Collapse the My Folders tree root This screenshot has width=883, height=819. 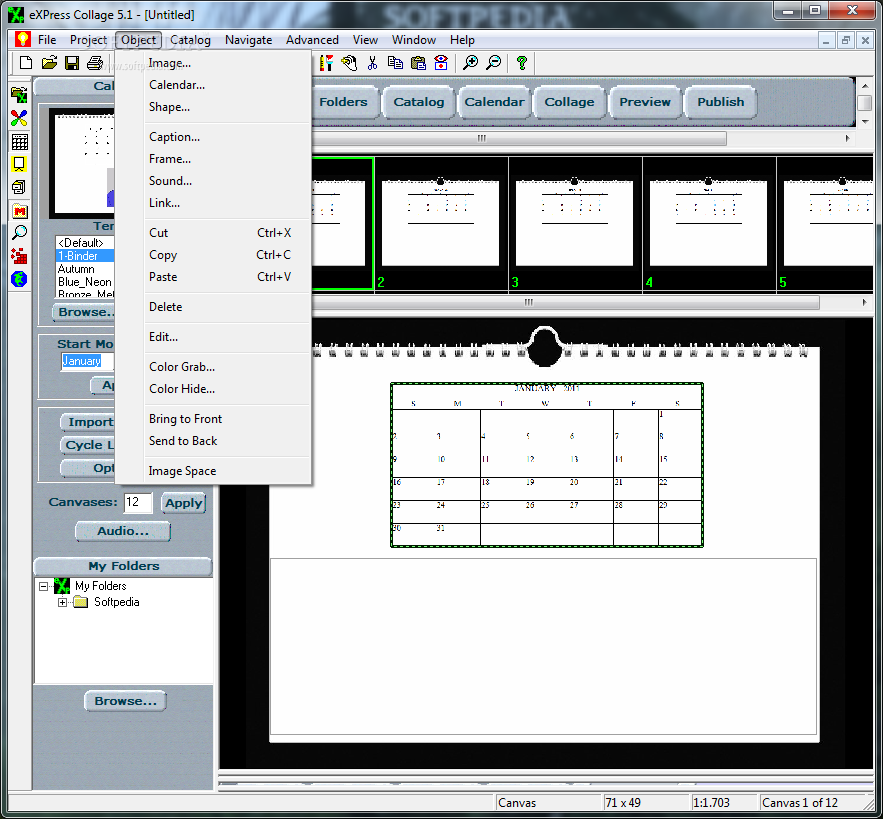point(43,586)
